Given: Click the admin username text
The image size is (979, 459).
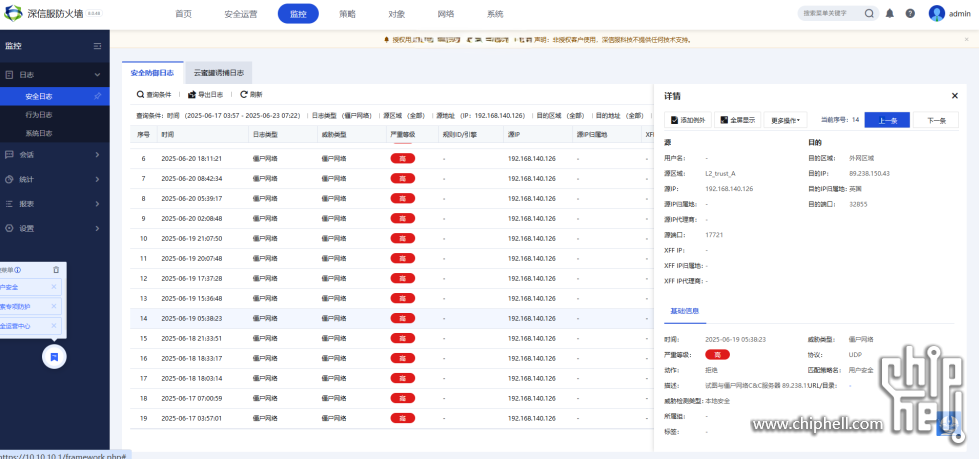Looking at the screenshot, I should 960,14.
